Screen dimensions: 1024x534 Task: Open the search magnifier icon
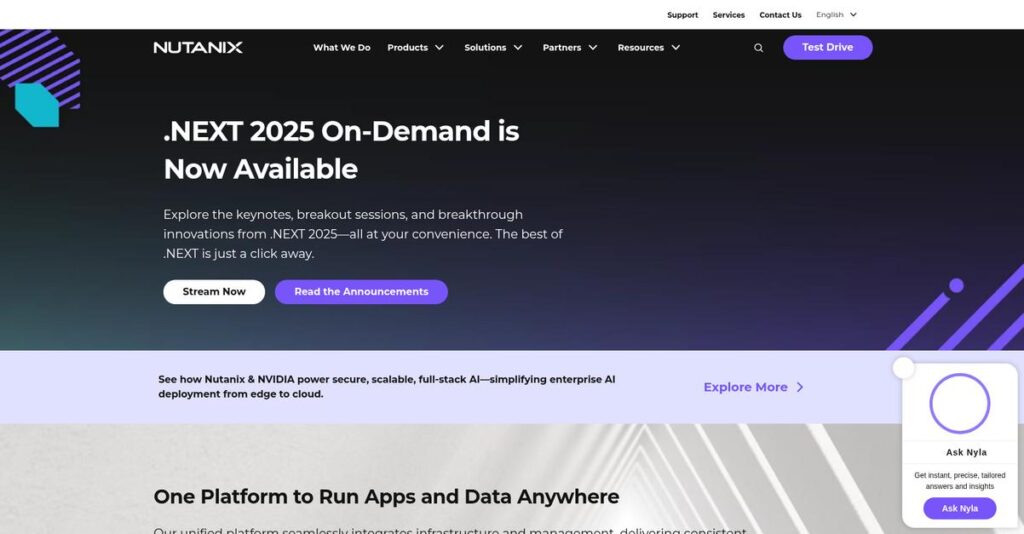click(x=758, y=48)
